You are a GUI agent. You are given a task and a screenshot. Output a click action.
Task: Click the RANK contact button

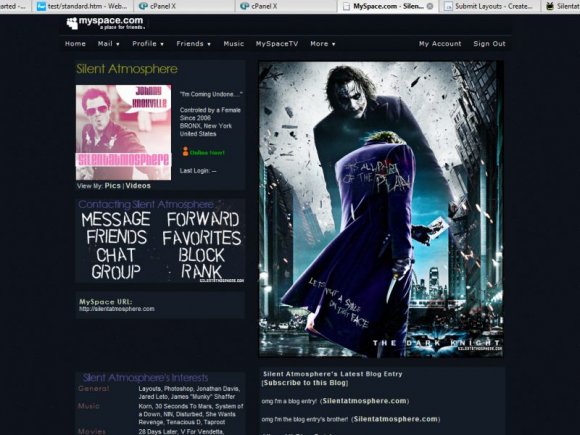(x=201, y=272)
